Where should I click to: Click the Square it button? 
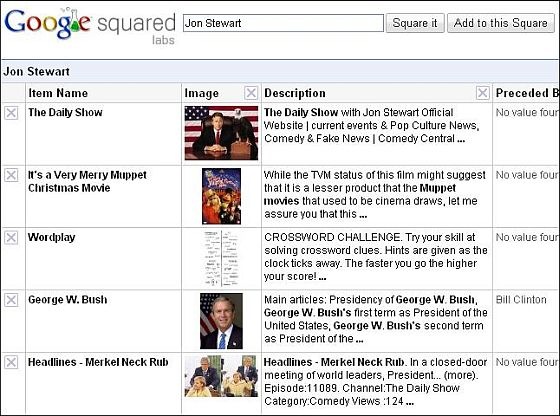click(x=415, y=23)
